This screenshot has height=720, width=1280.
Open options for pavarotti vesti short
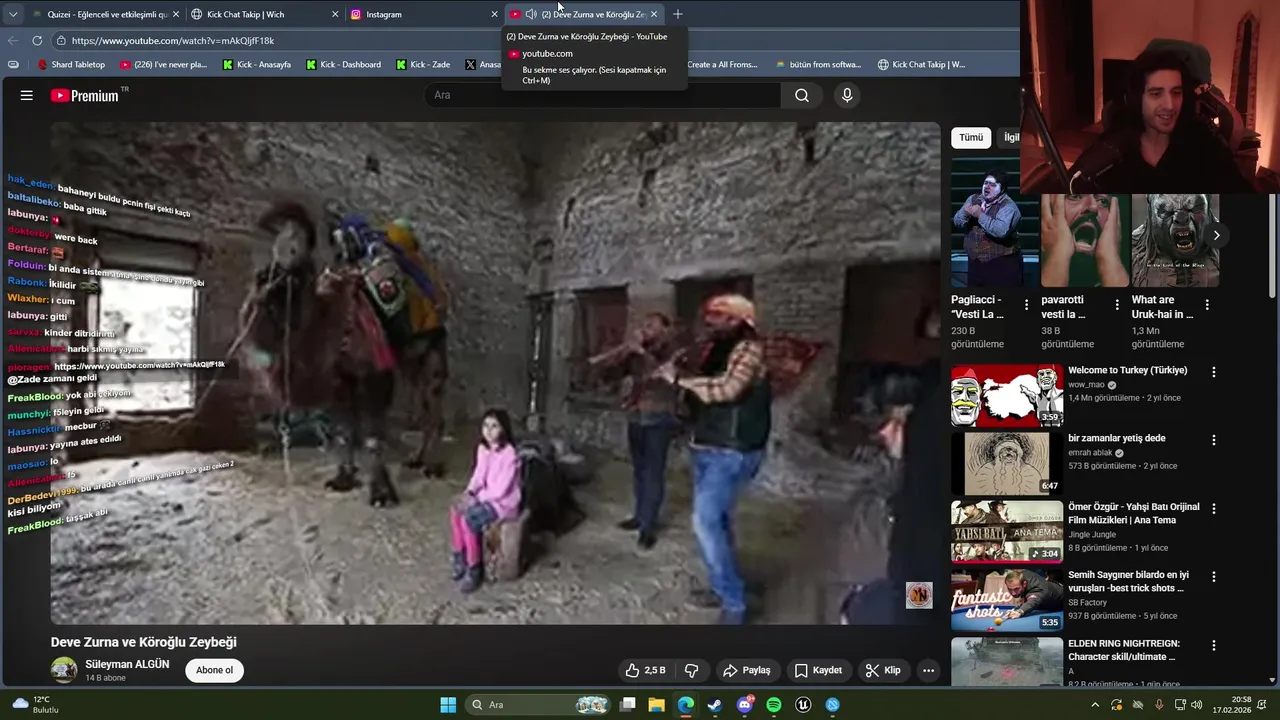pyautogui.click(x=1117, y=304)
